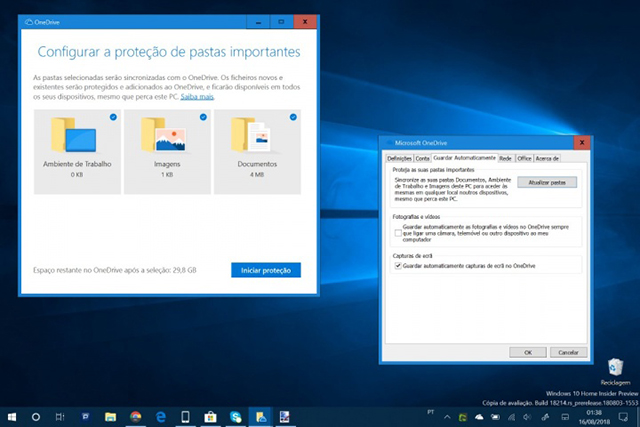The height and width of the screenshot is (427, 640).
Task: Select the Documentos folder tile
Action: (x=257, y=152)
